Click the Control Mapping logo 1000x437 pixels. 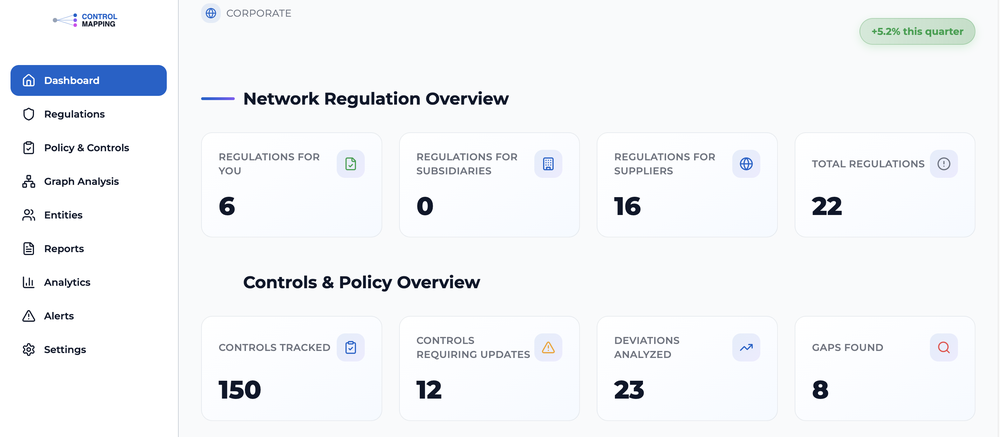[87, 20]
